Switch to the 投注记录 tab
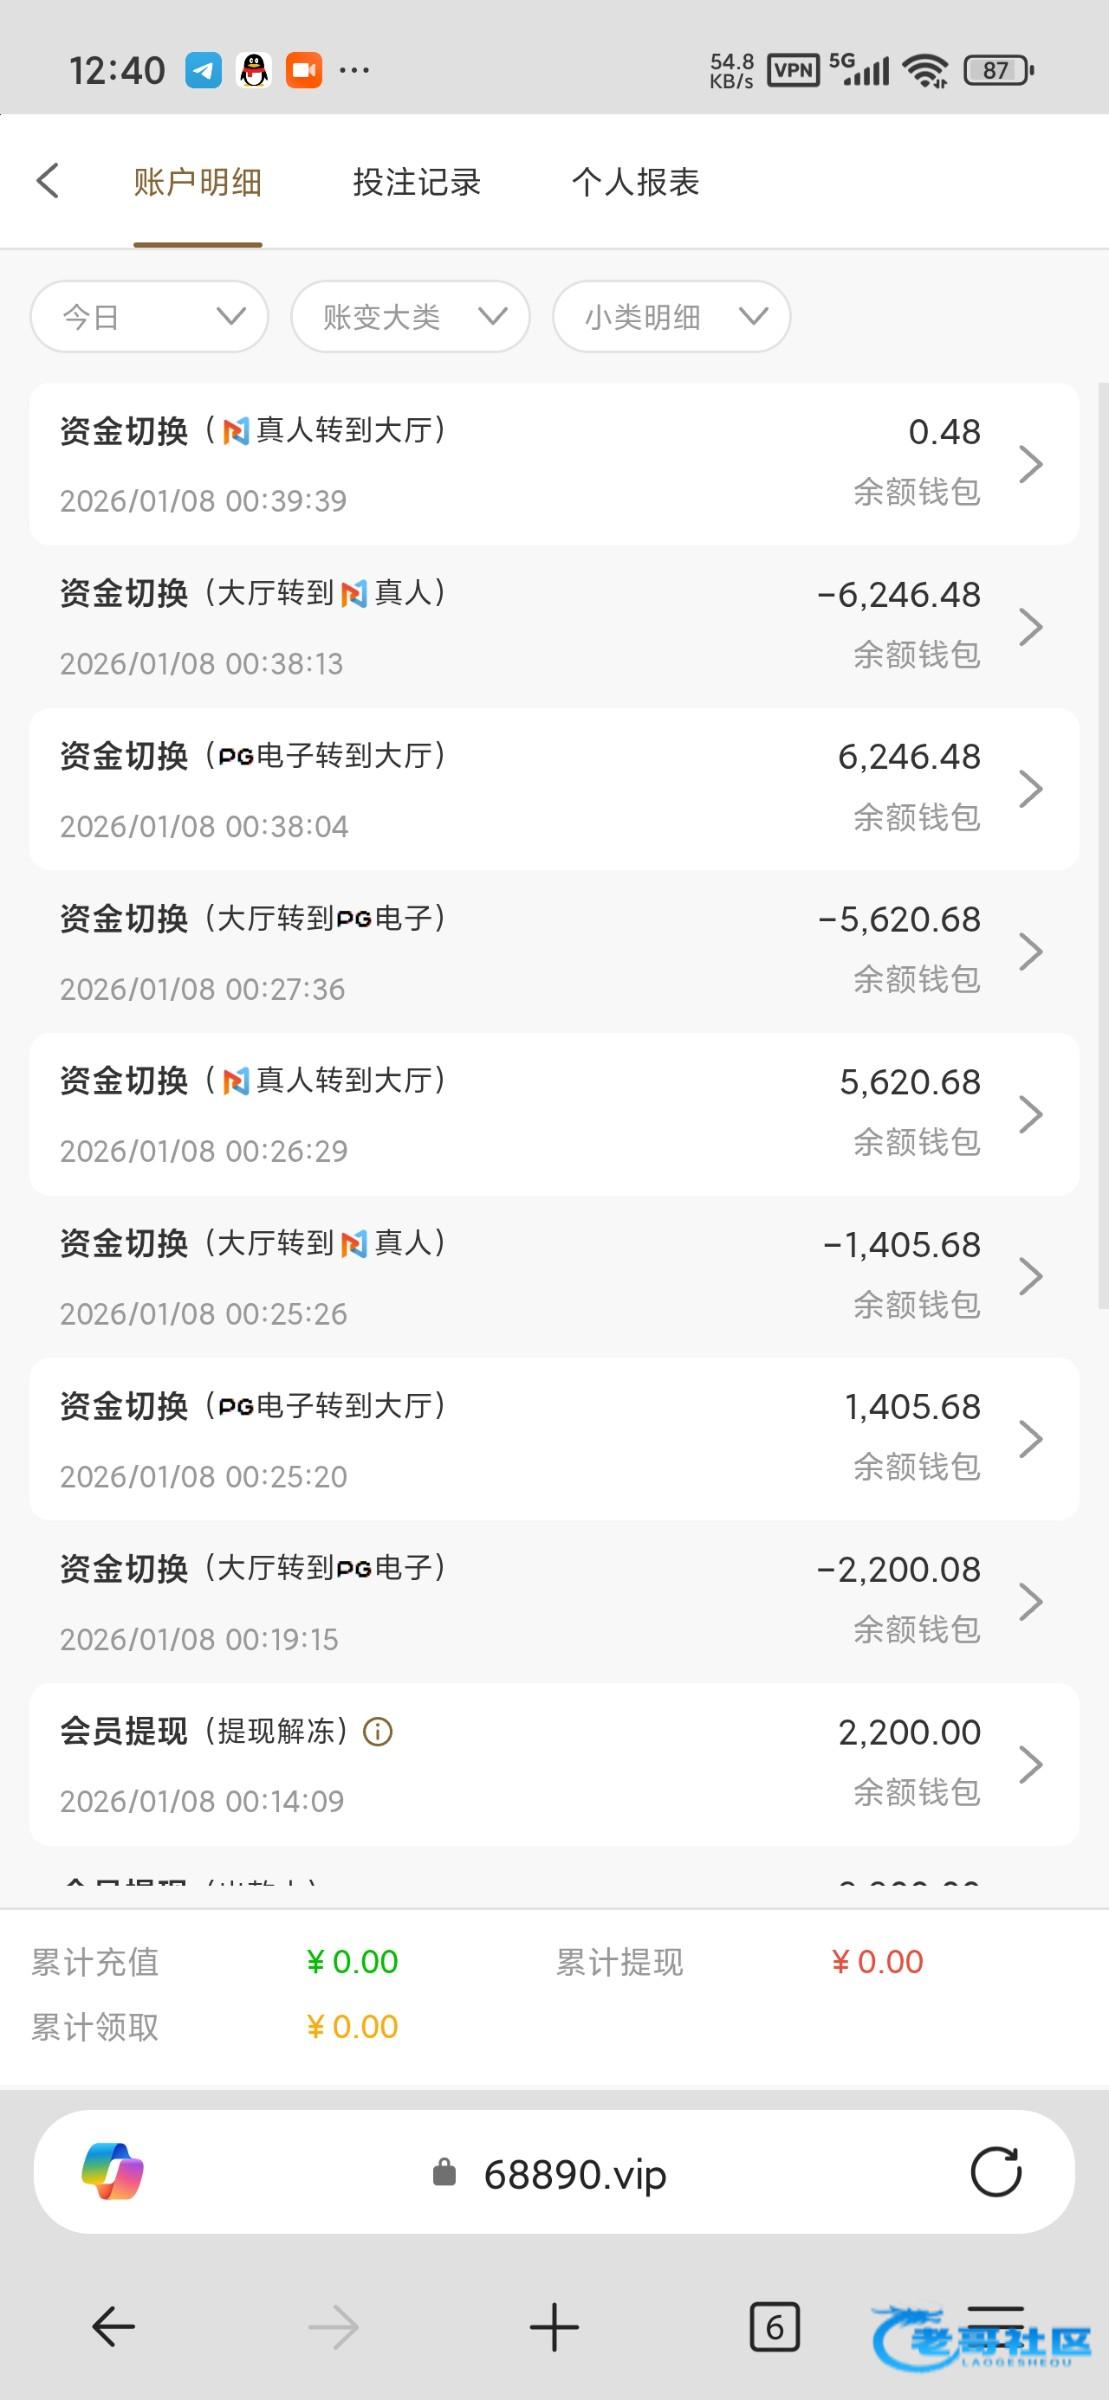Screen dimensions: 1109x2400 (416, 182)
